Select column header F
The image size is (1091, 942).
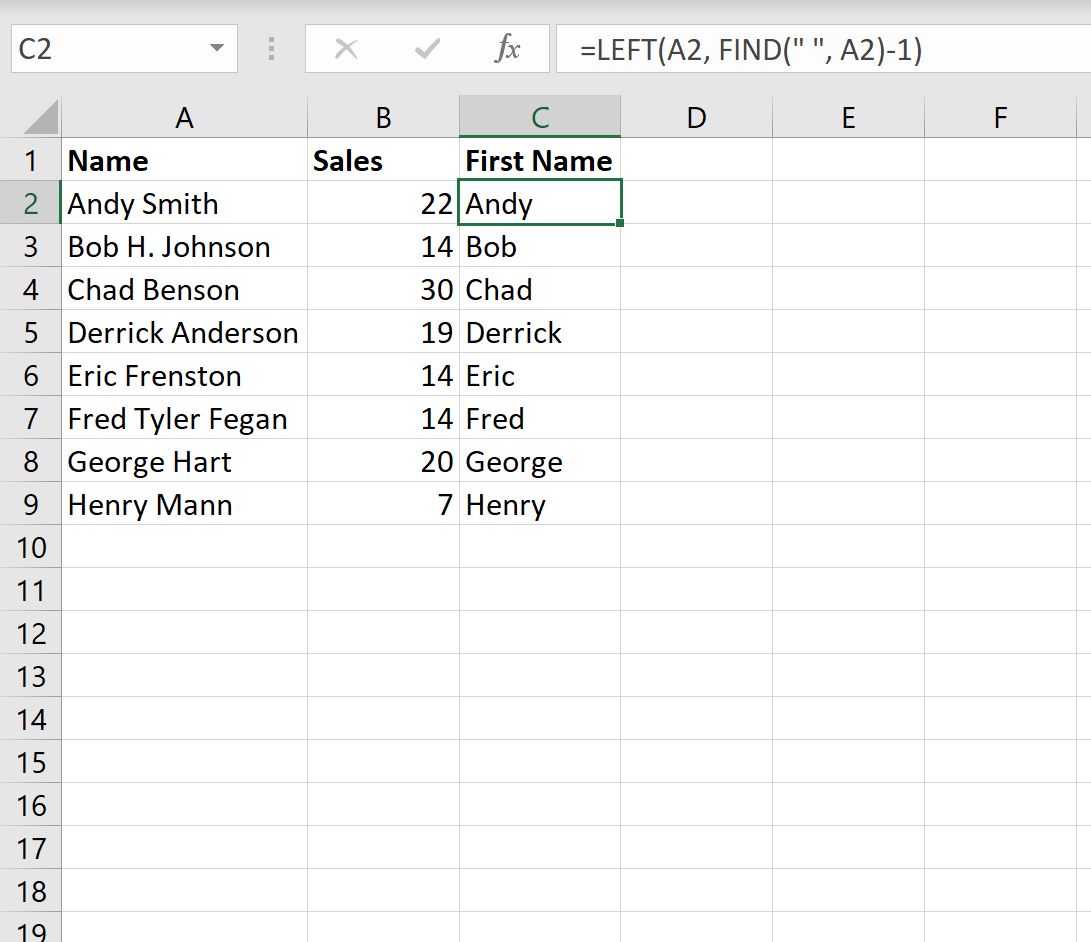click(1000, 117)
